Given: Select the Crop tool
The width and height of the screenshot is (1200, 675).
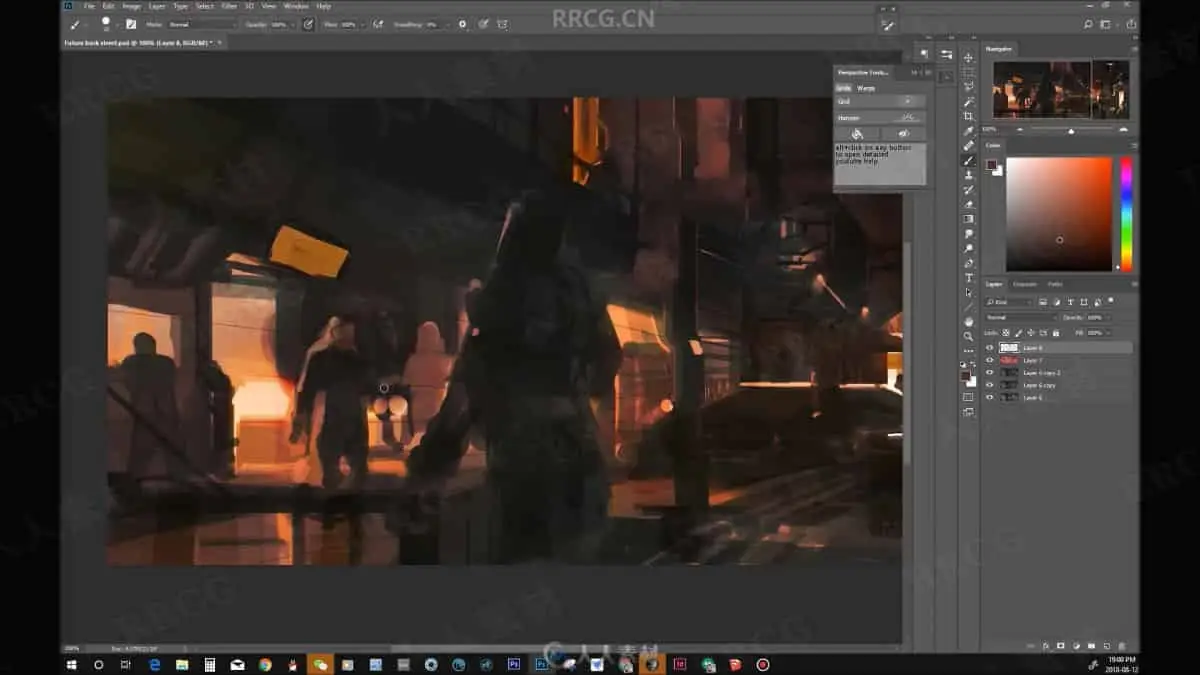Looking at the screenshot, I should [968, 116].
